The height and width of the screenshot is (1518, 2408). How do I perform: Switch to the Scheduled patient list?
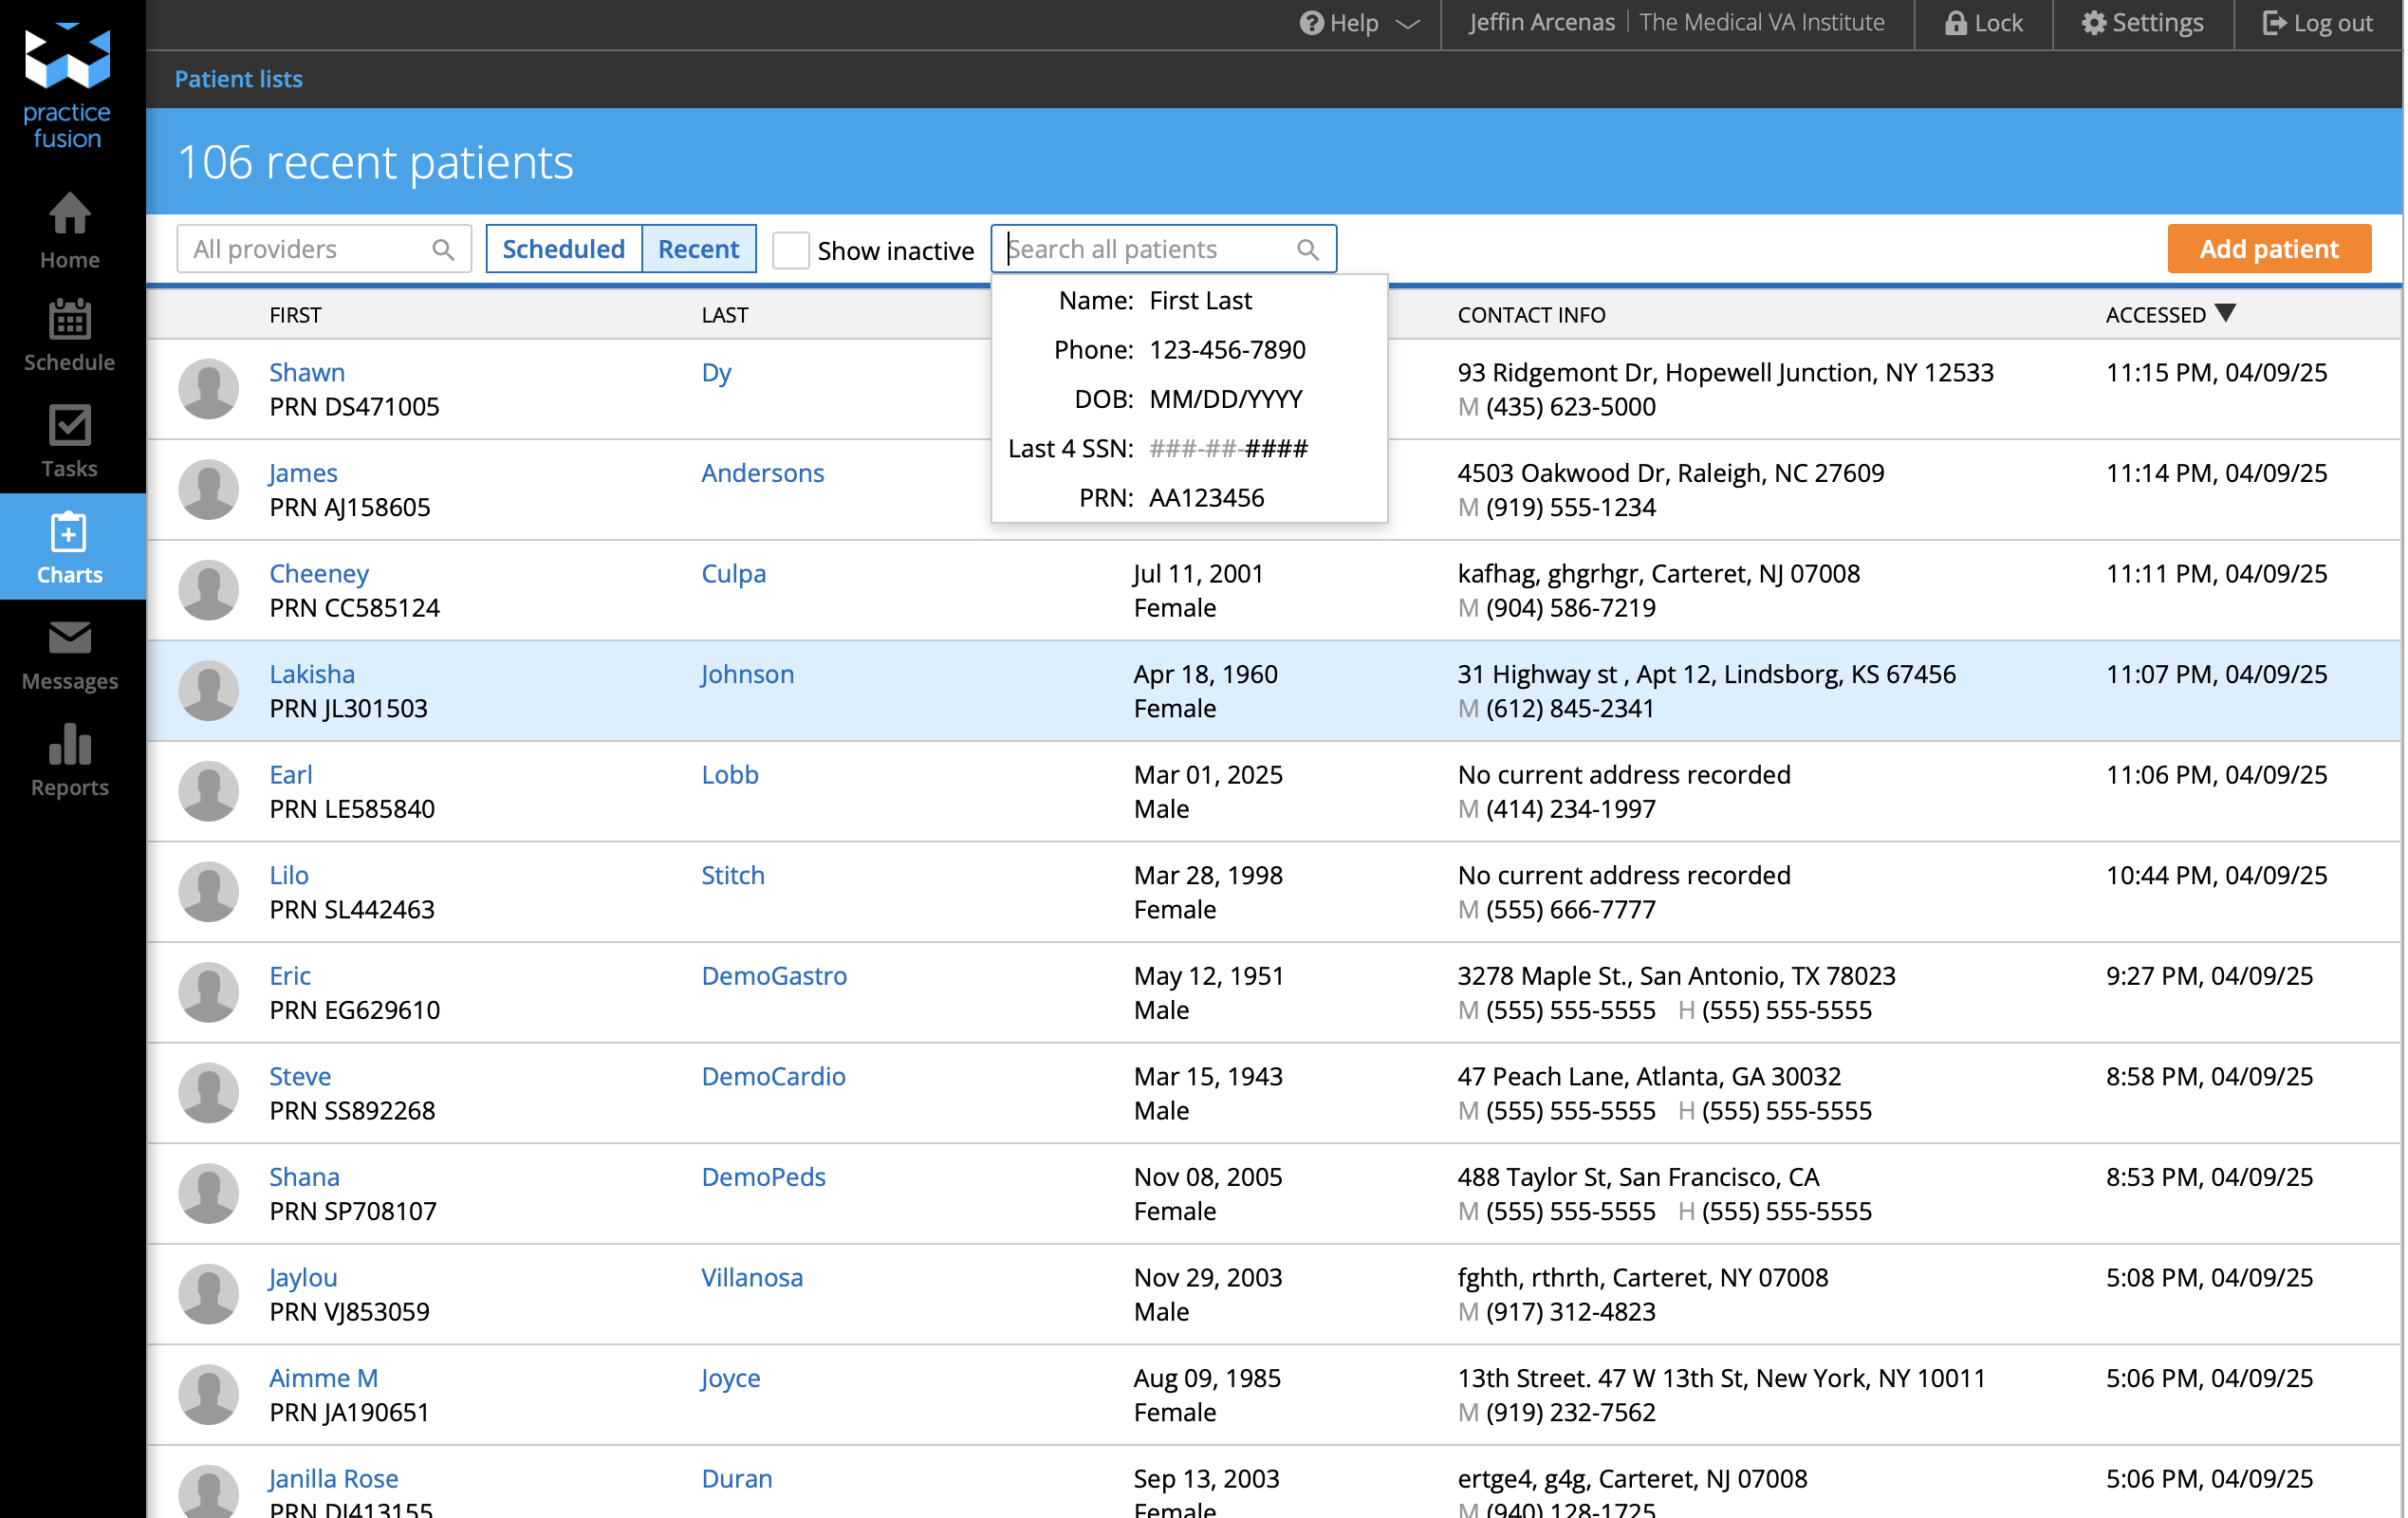[x=563, y=249]
